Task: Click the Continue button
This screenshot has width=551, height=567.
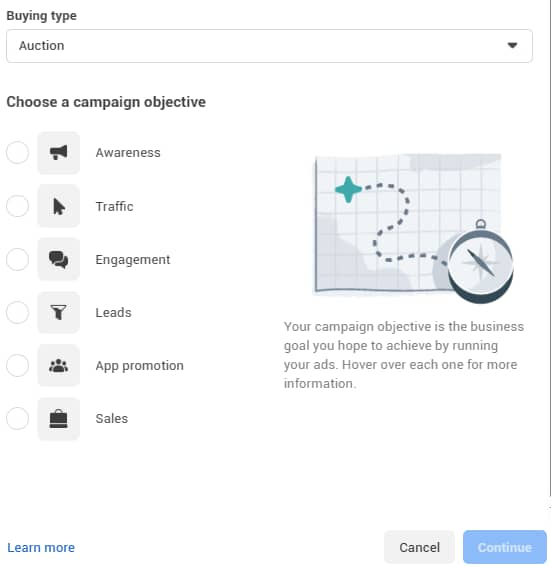Action: (x=505, y=547)
